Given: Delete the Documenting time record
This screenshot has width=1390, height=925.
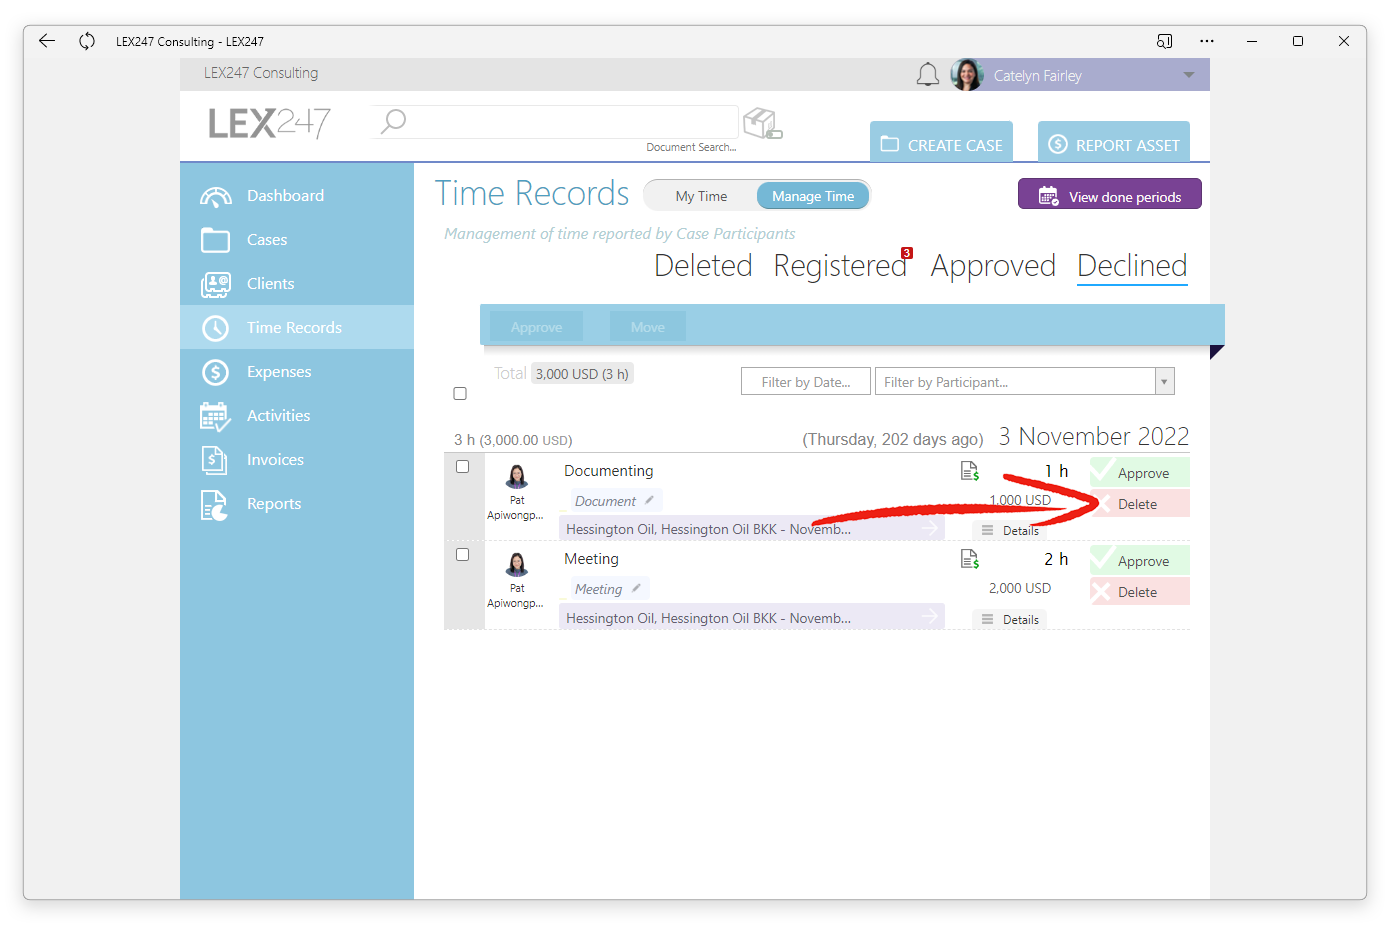Looking at the screenshot, I should [1140, 504].
